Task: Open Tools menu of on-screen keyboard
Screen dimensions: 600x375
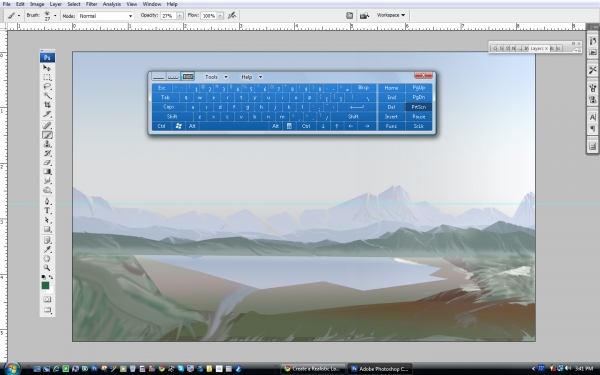Action: click(216, 77)
